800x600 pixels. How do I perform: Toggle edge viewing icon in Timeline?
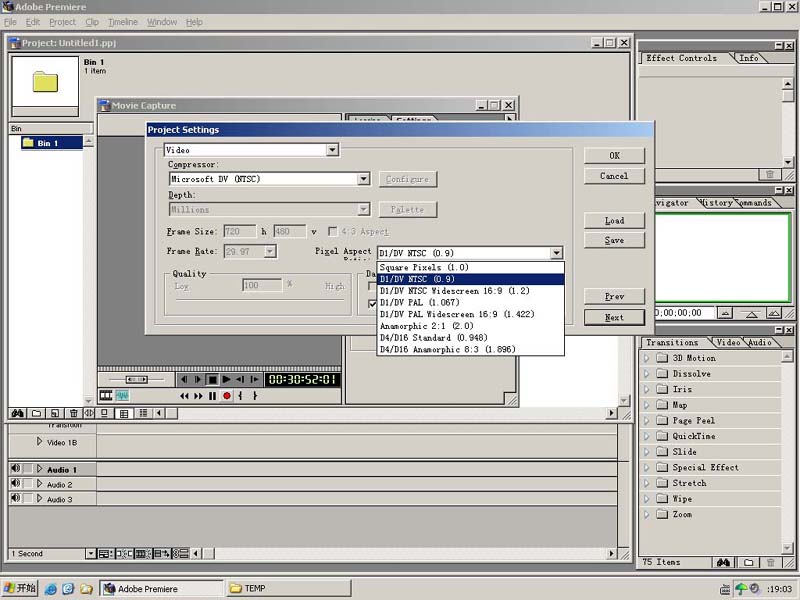click(143, 554)
